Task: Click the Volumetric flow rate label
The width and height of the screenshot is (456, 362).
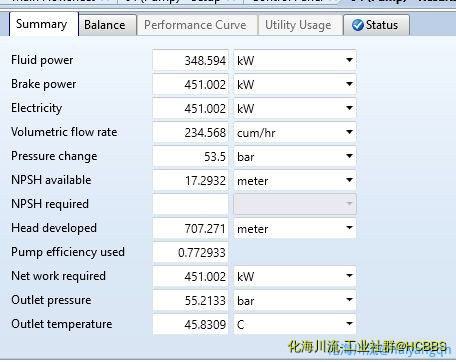Action: point(64,132)
